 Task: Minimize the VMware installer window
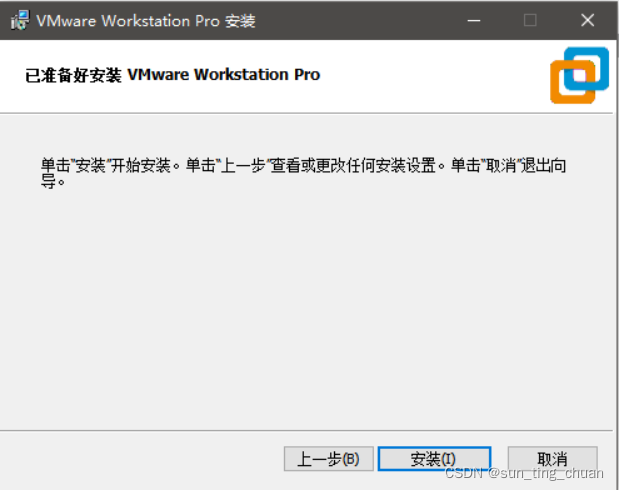point(474,20)
